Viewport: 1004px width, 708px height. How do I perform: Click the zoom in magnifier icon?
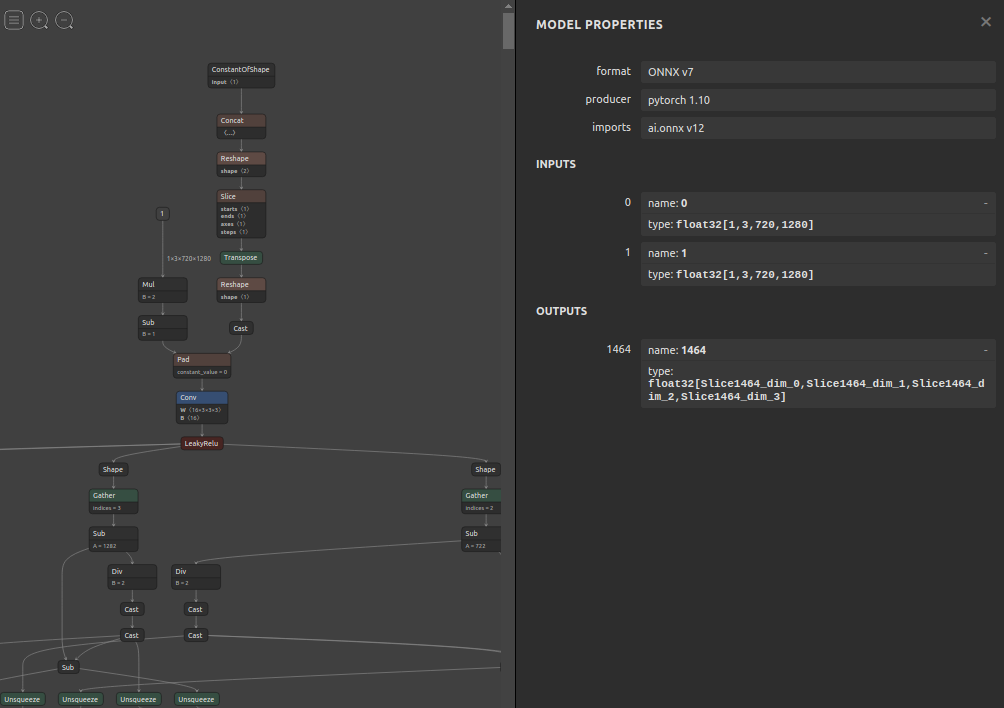(x=39, y=20)
